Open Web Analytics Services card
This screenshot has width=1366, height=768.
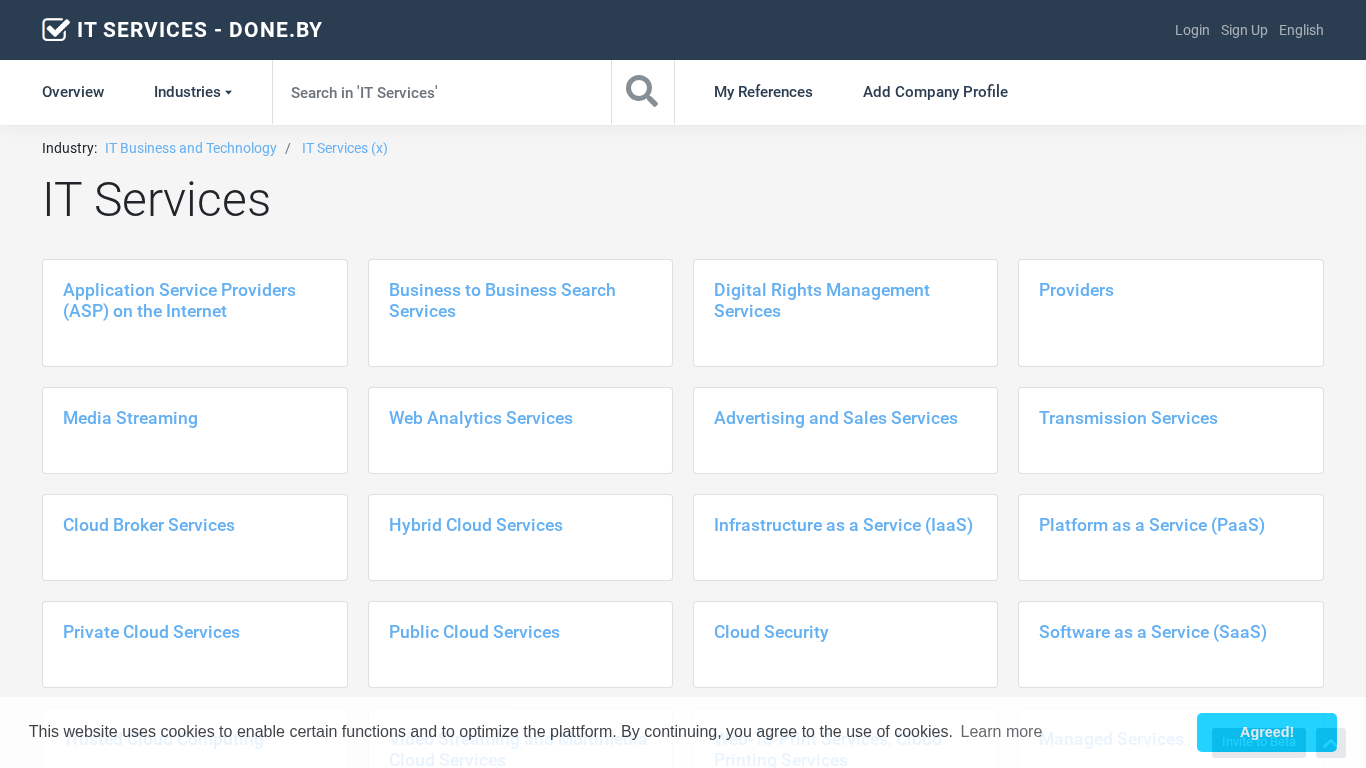pos(481,418)
